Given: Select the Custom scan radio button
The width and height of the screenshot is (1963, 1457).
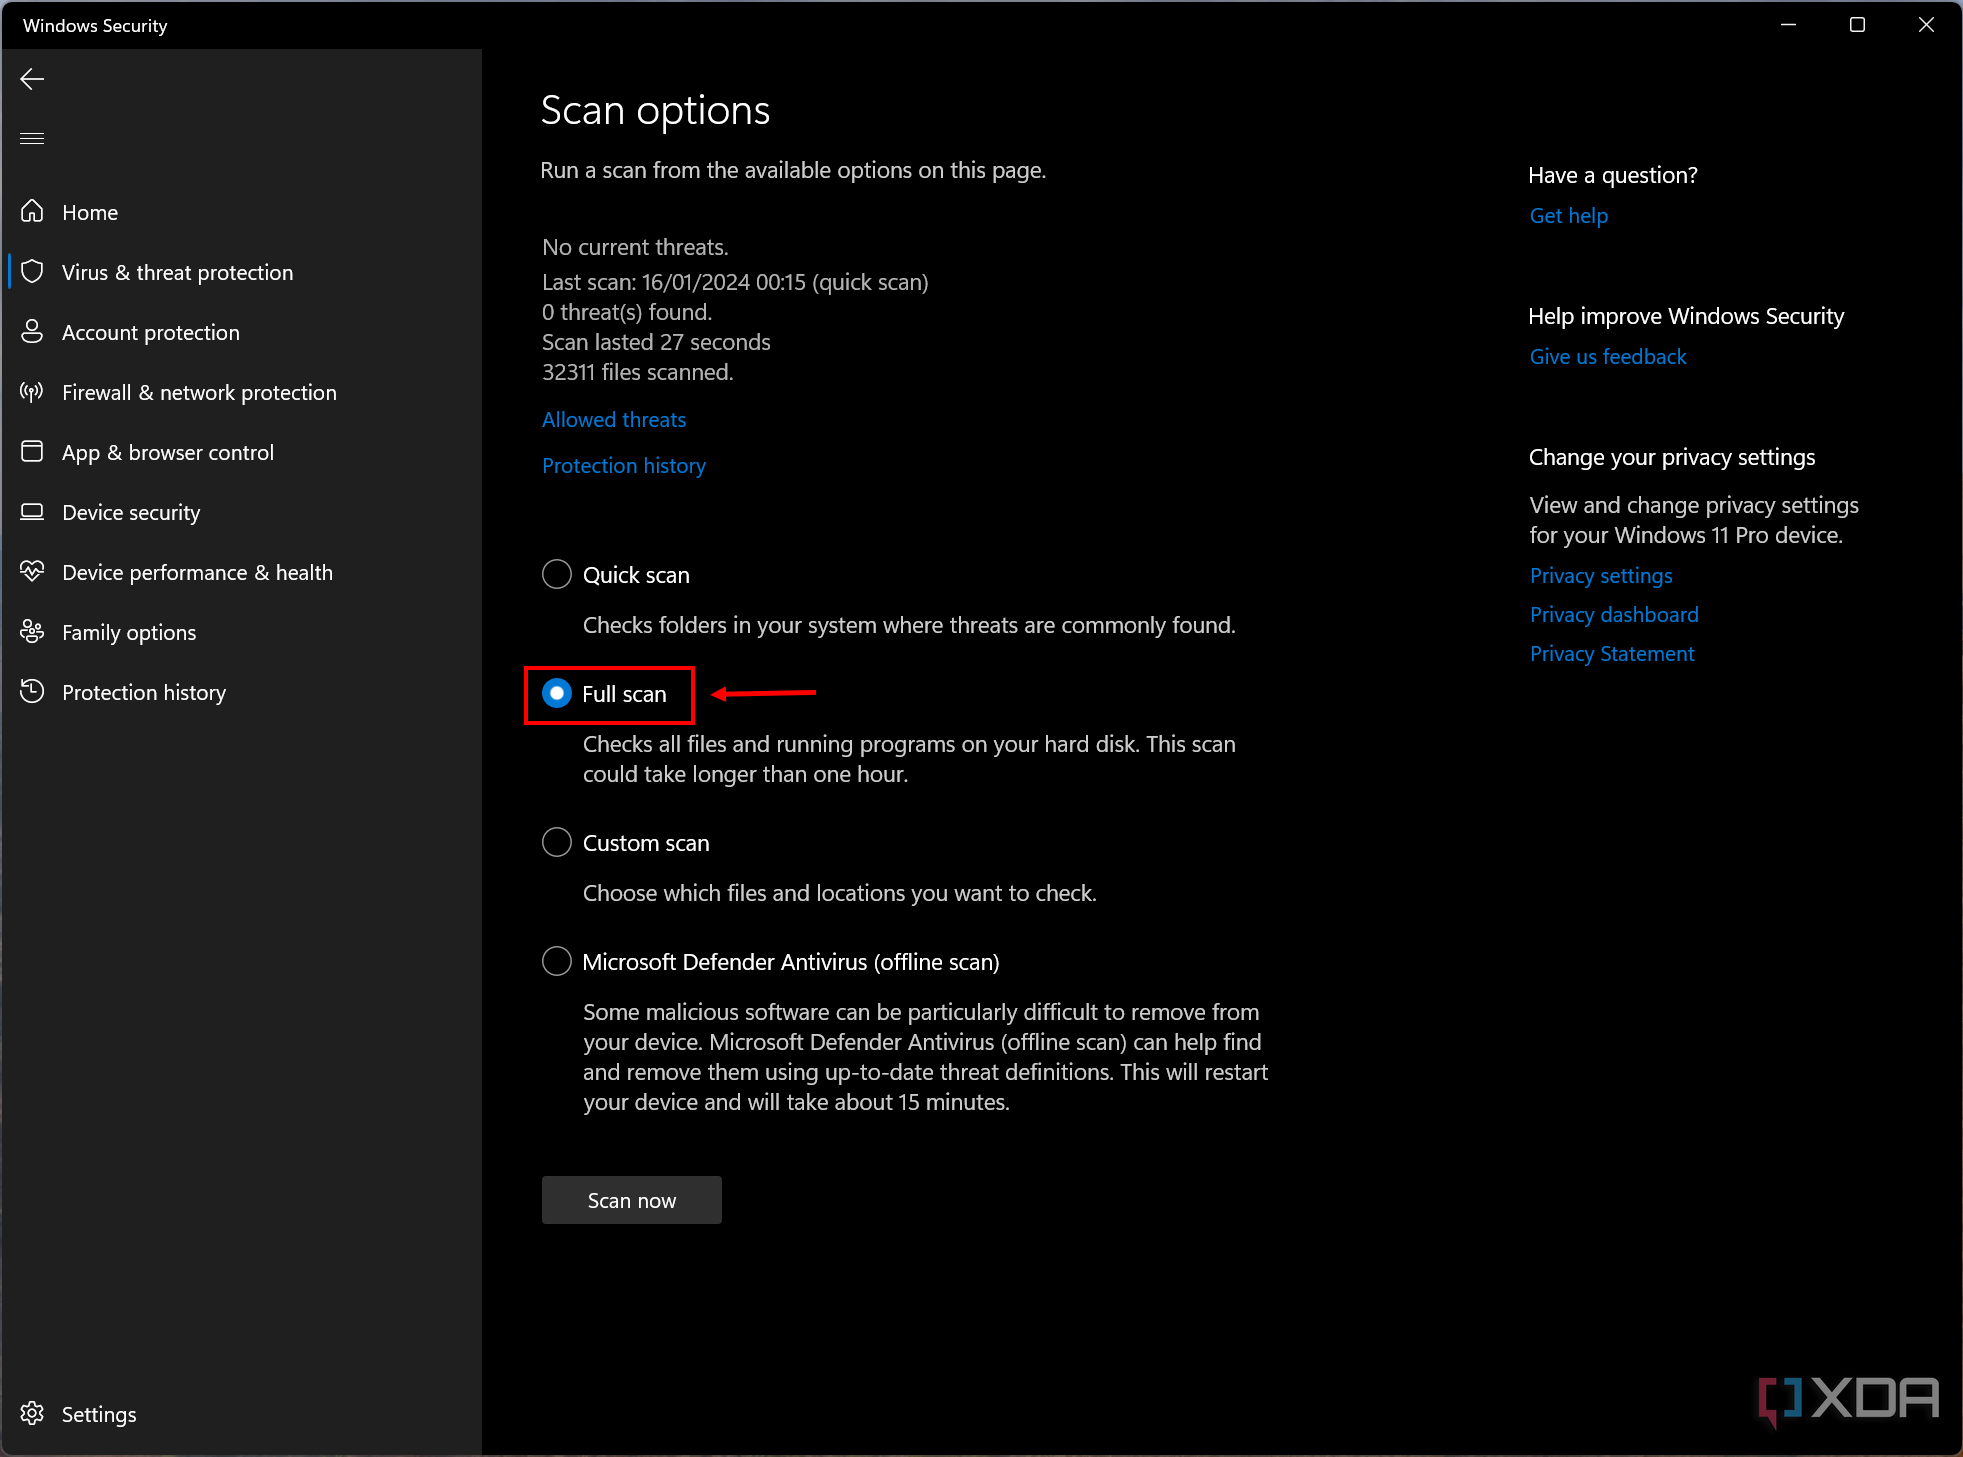Looking at the screenshot, I should point(557,842).
